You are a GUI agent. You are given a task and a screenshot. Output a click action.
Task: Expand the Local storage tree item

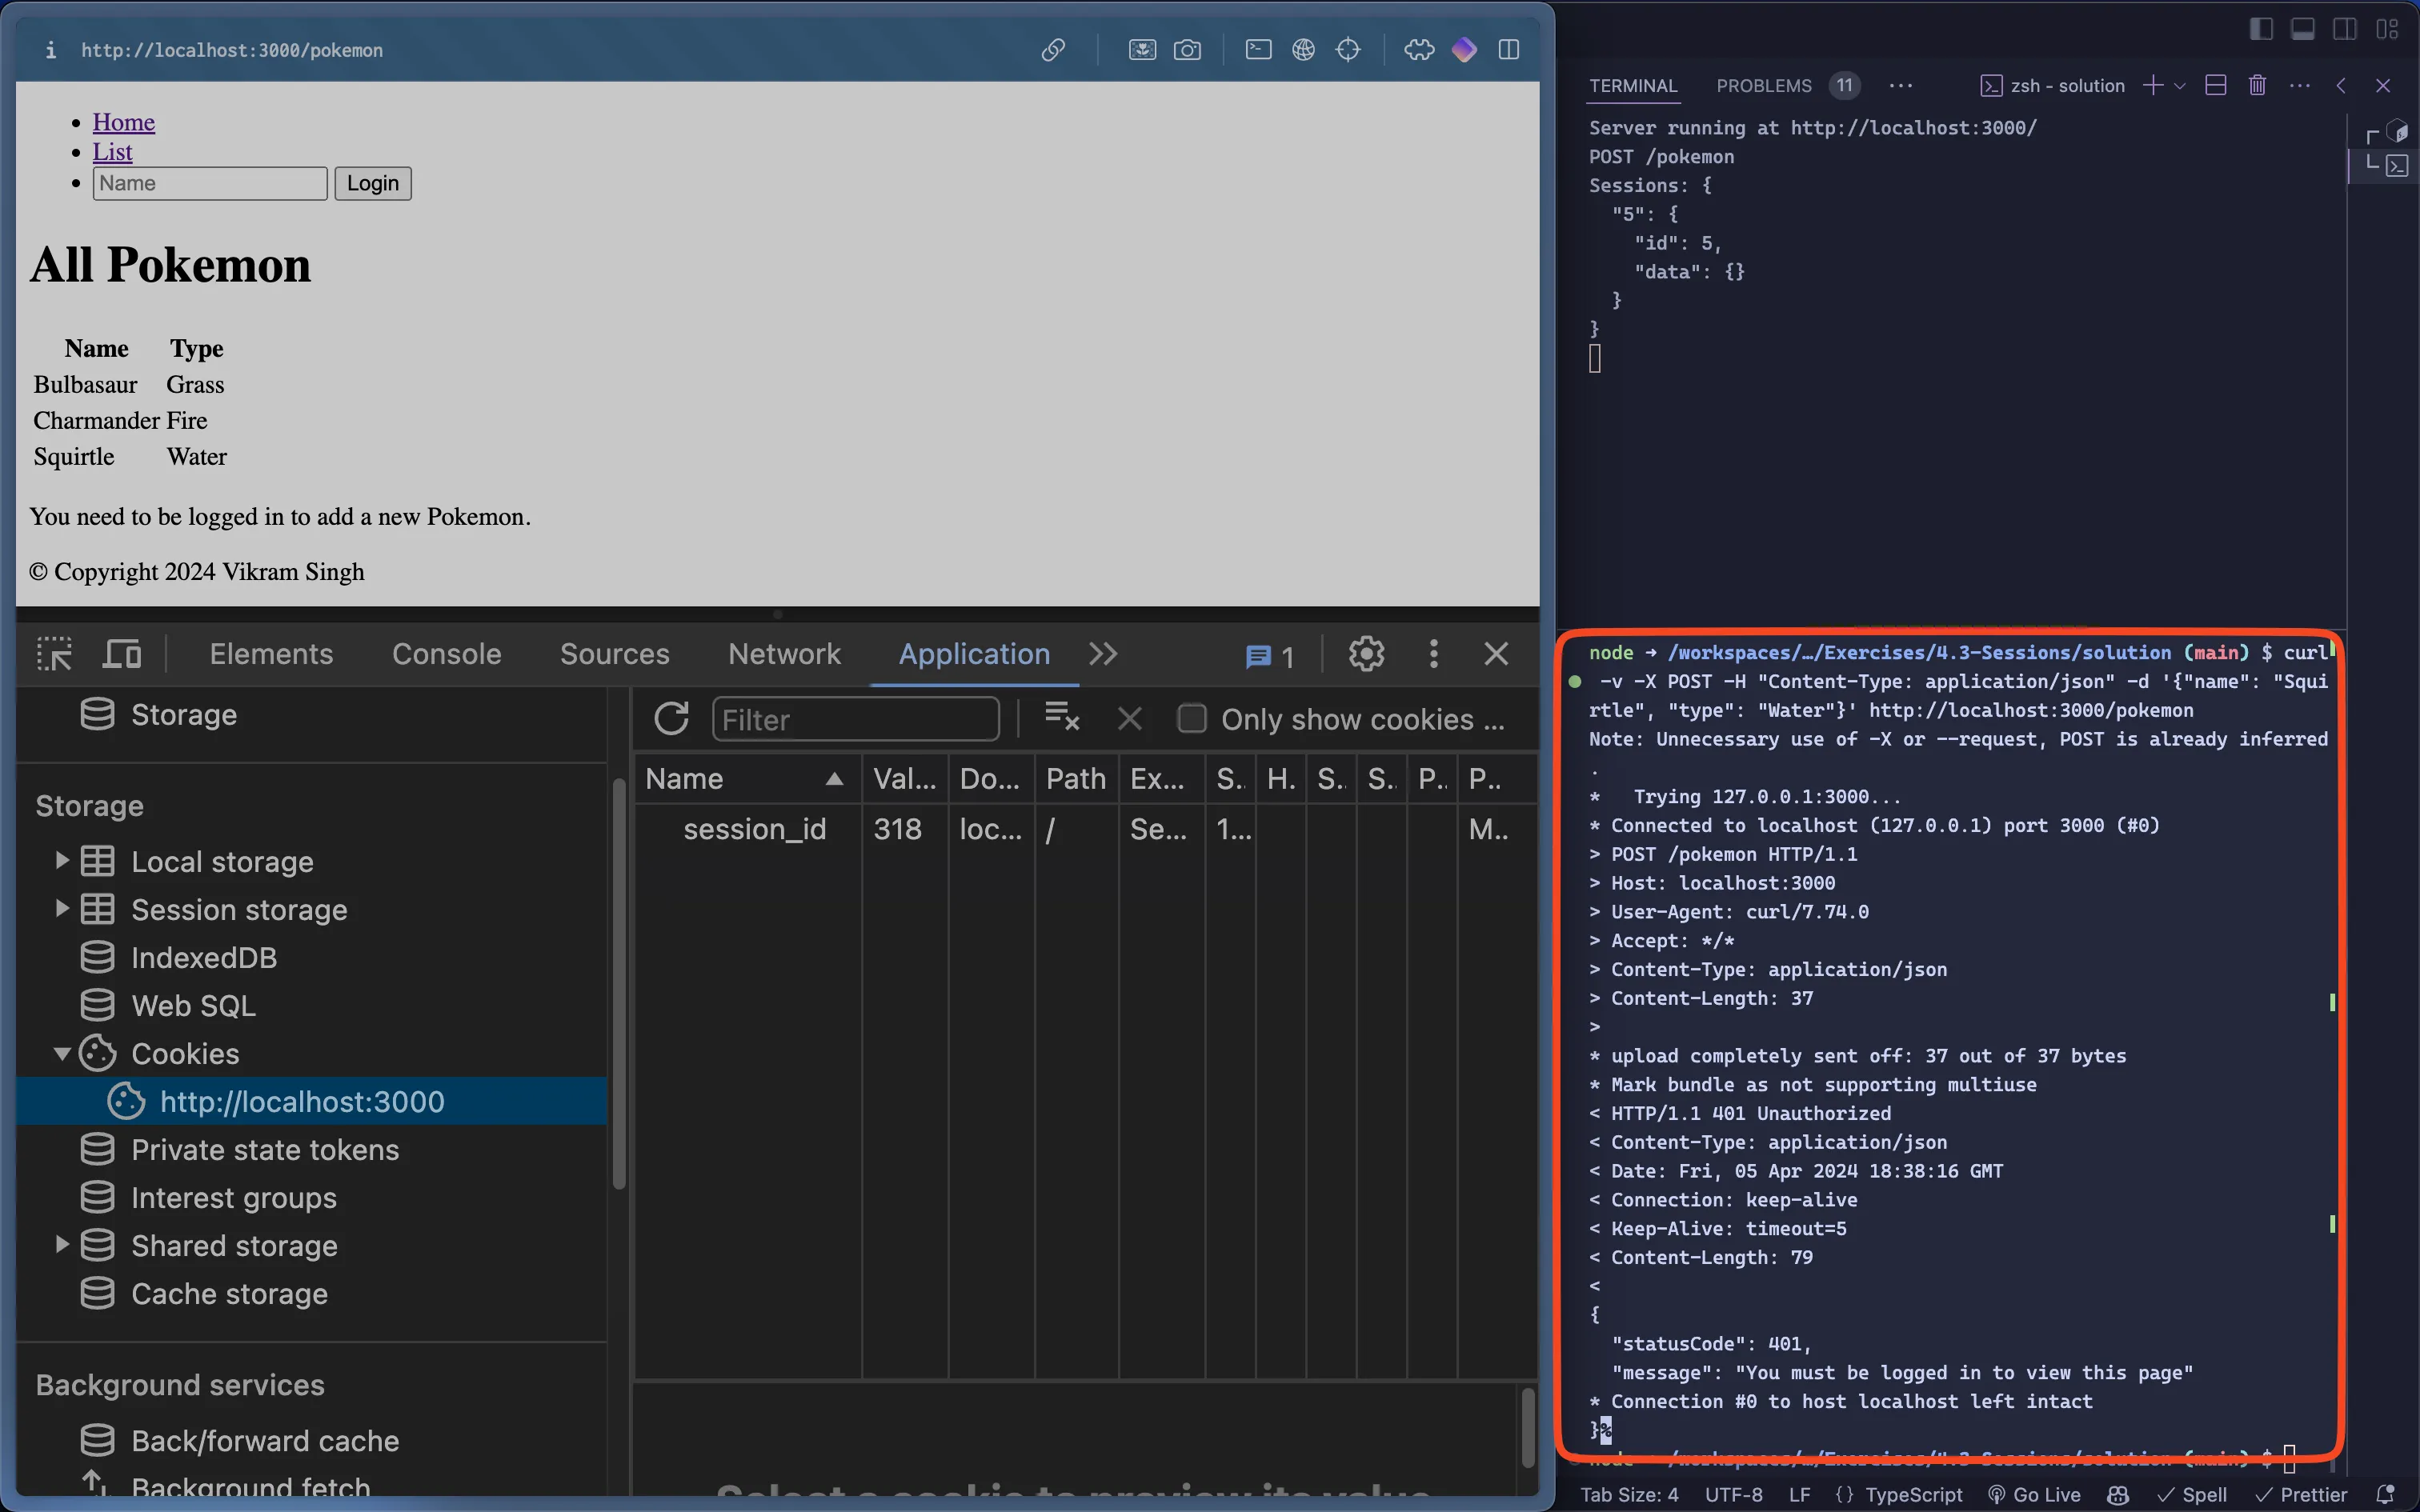(x=61, y=861)
